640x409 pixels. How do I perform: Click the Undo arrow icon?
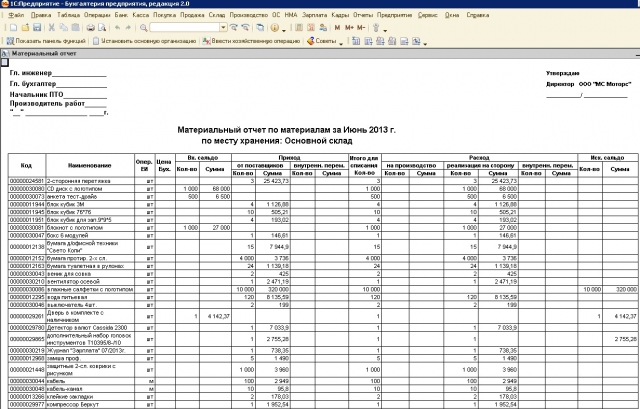(x=117, y=28)
